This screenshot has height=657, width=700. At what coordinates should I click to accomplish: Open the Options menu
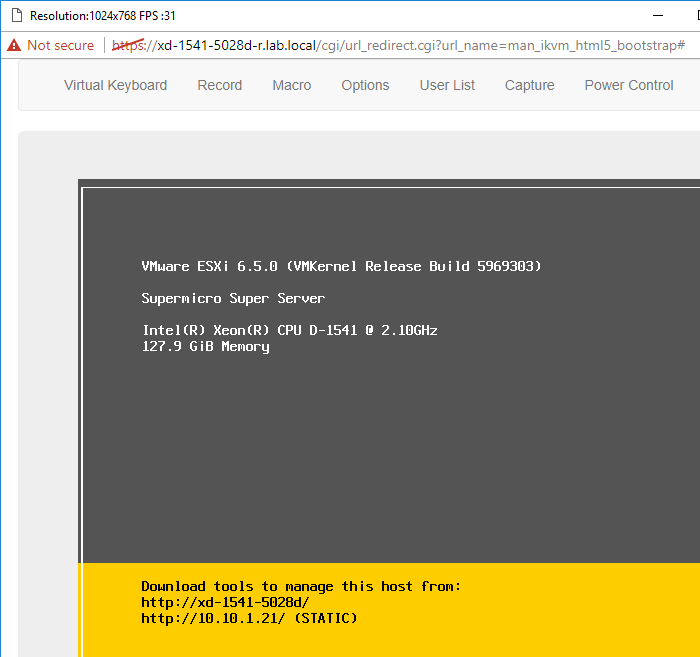coord(365,85)
